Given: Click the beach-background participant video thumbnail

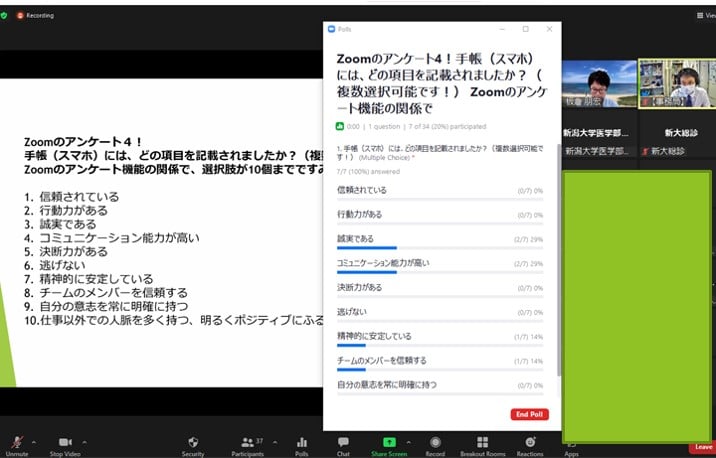Looking at the screenshot, I should coord(599,84).
